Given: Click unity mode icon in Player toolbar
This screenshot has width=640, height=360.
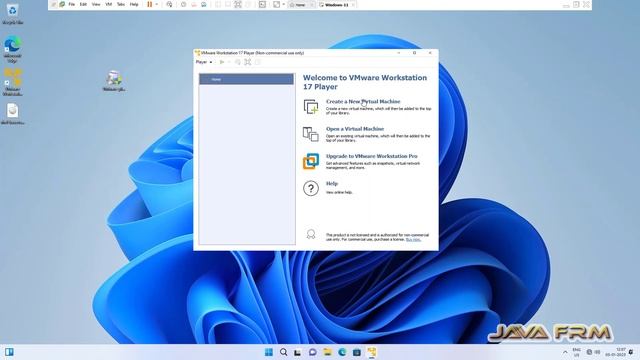Looking at the screenshot, I should (x=258, y=62).
